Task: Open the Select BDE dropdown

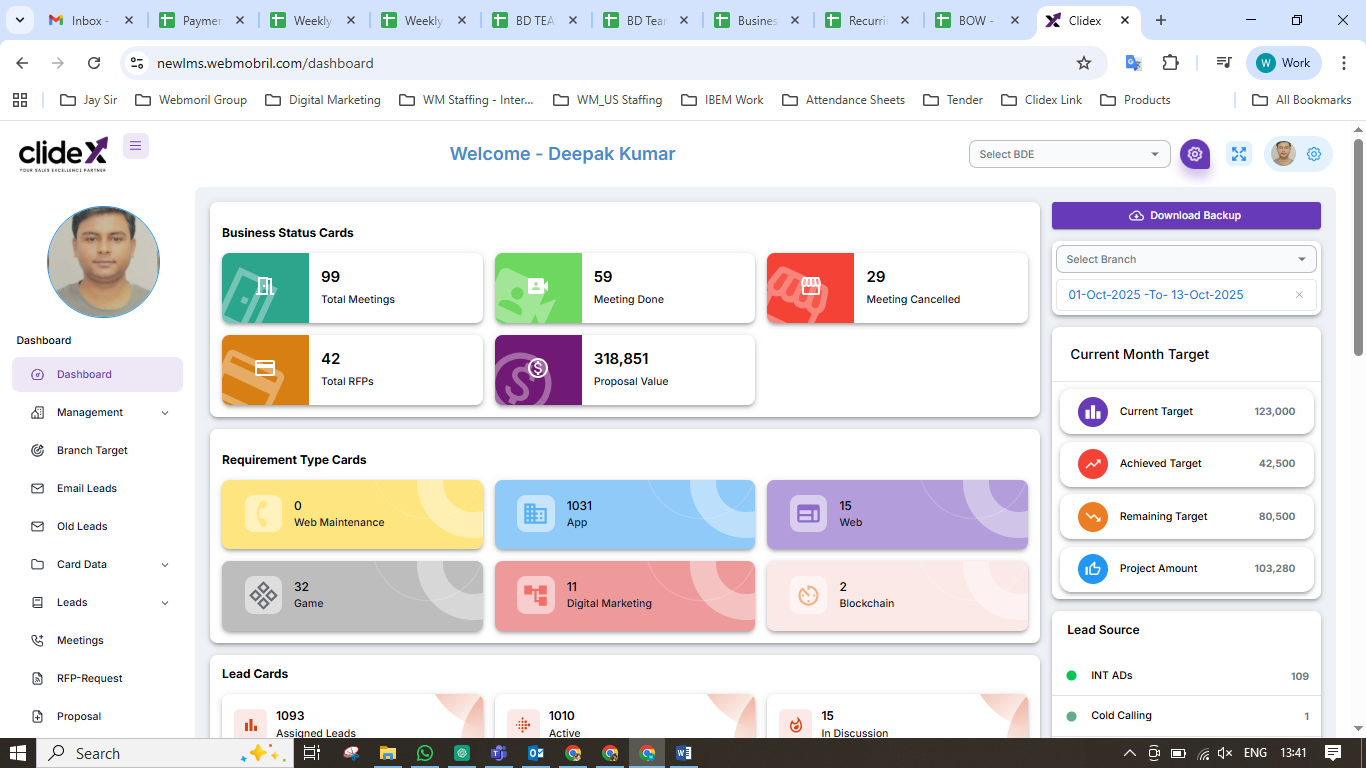Action: (1070, 154)
